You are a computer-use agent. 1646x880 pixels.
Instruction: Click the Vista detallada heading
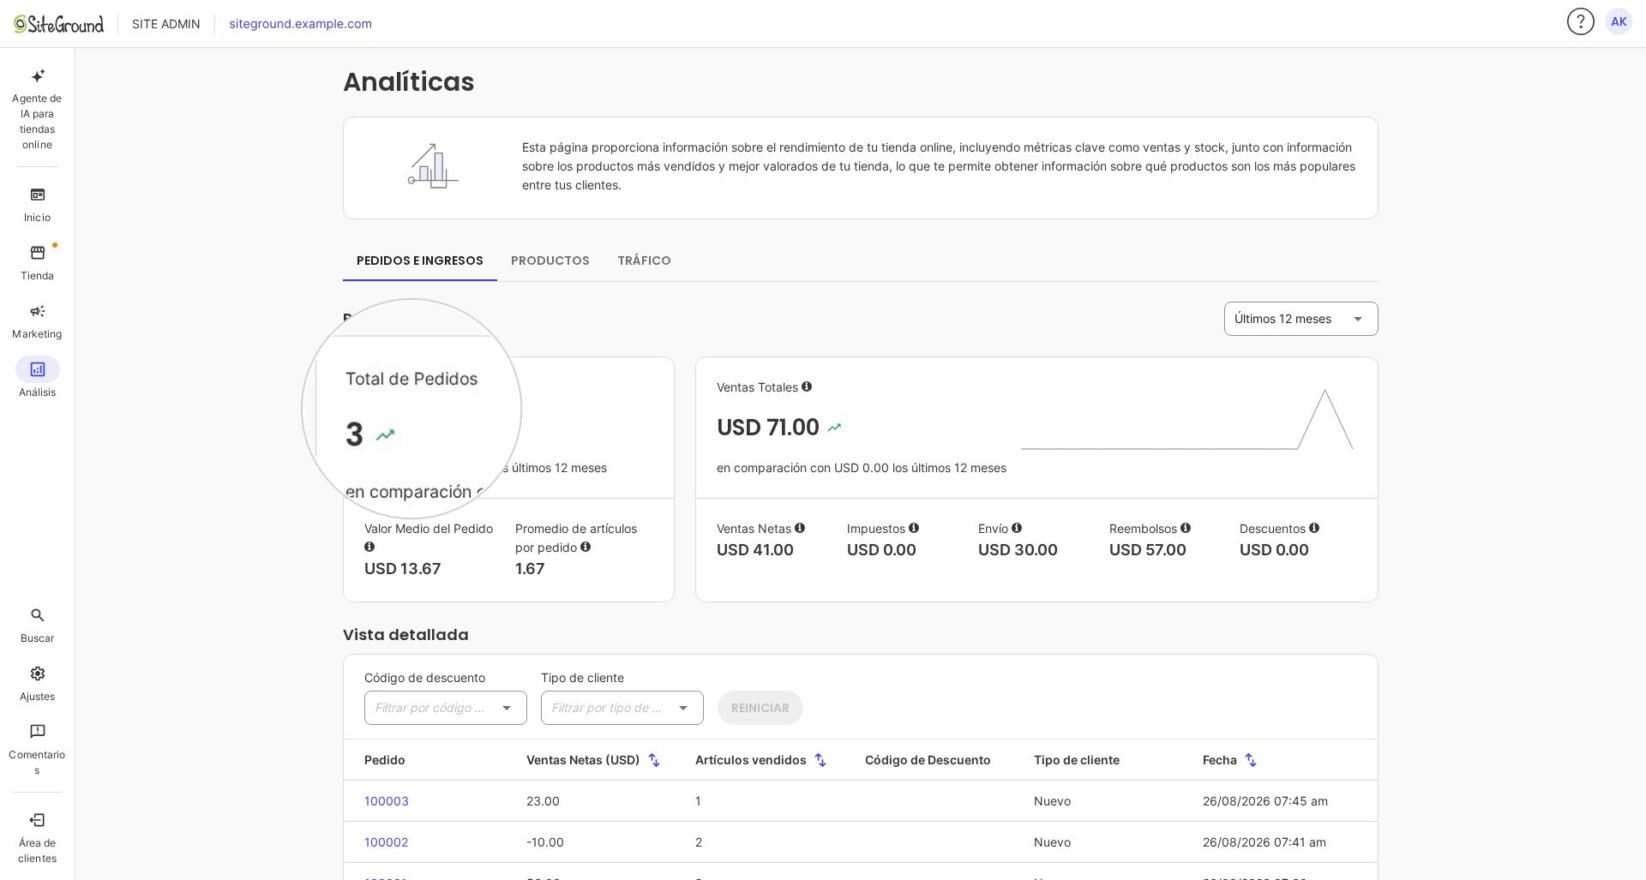(405, 635)
